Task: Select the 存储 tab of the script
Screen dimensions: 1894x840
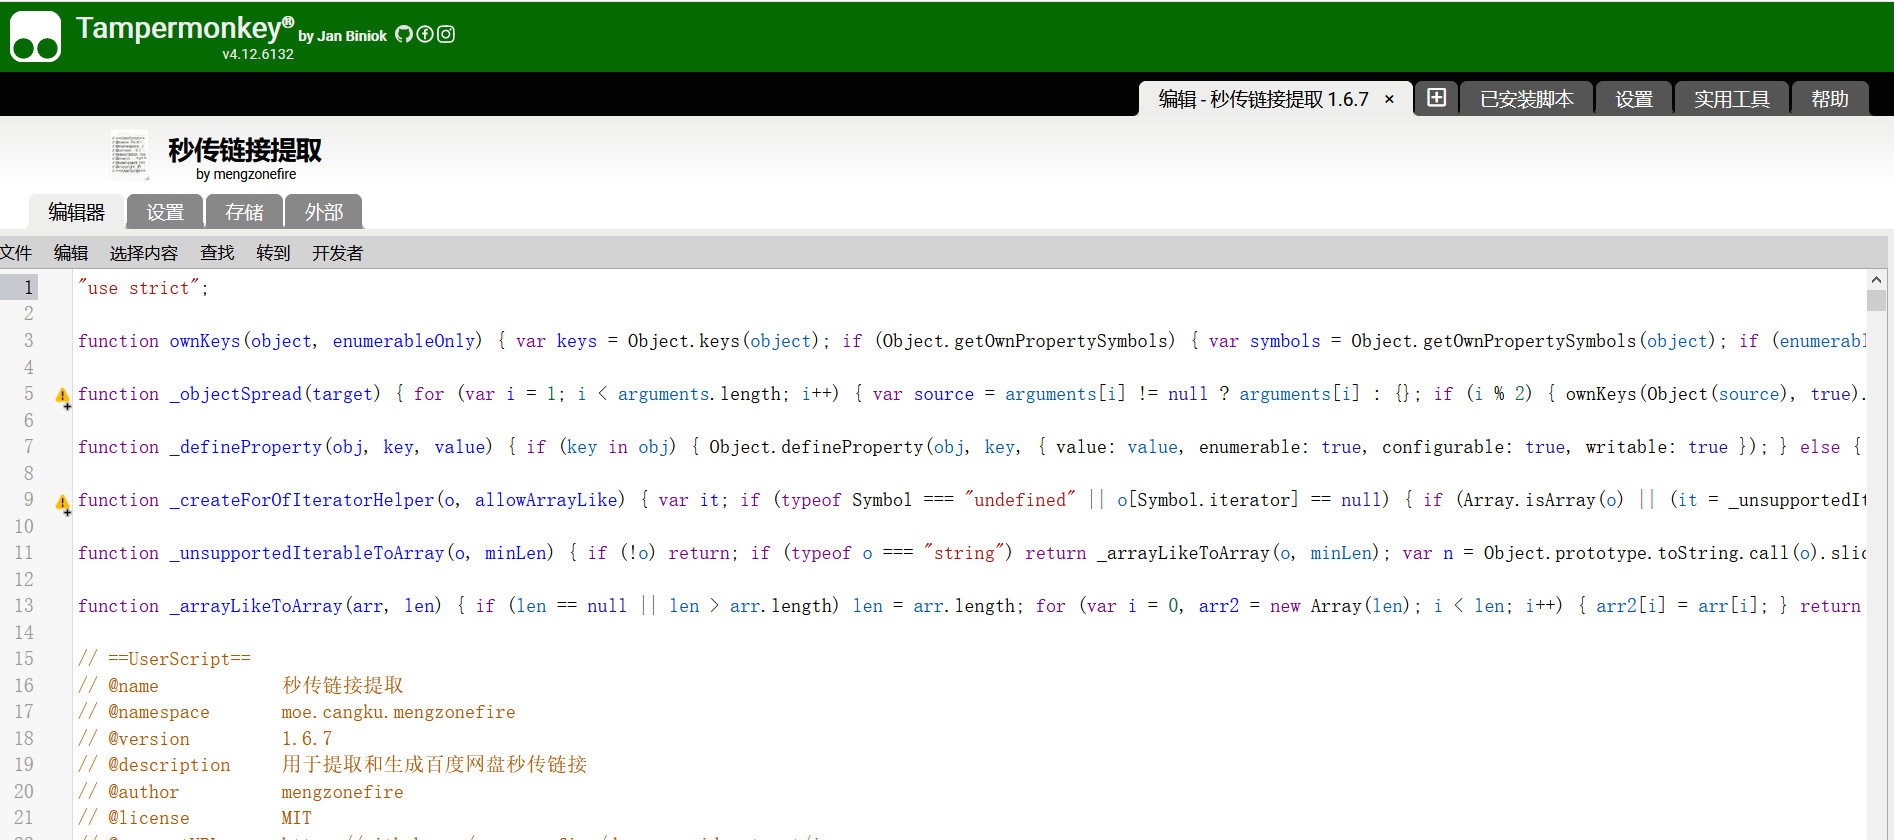Action: pyautogui.click(x=244, y=212)
